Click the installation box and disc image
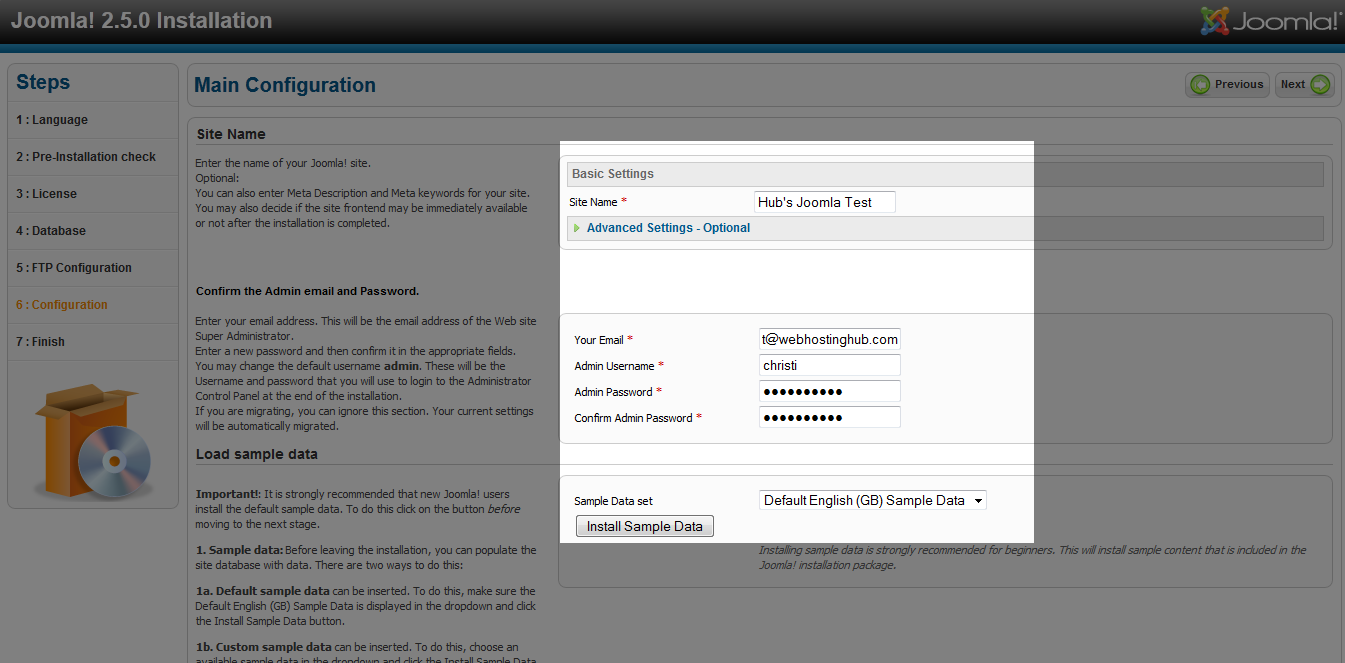 92,440
